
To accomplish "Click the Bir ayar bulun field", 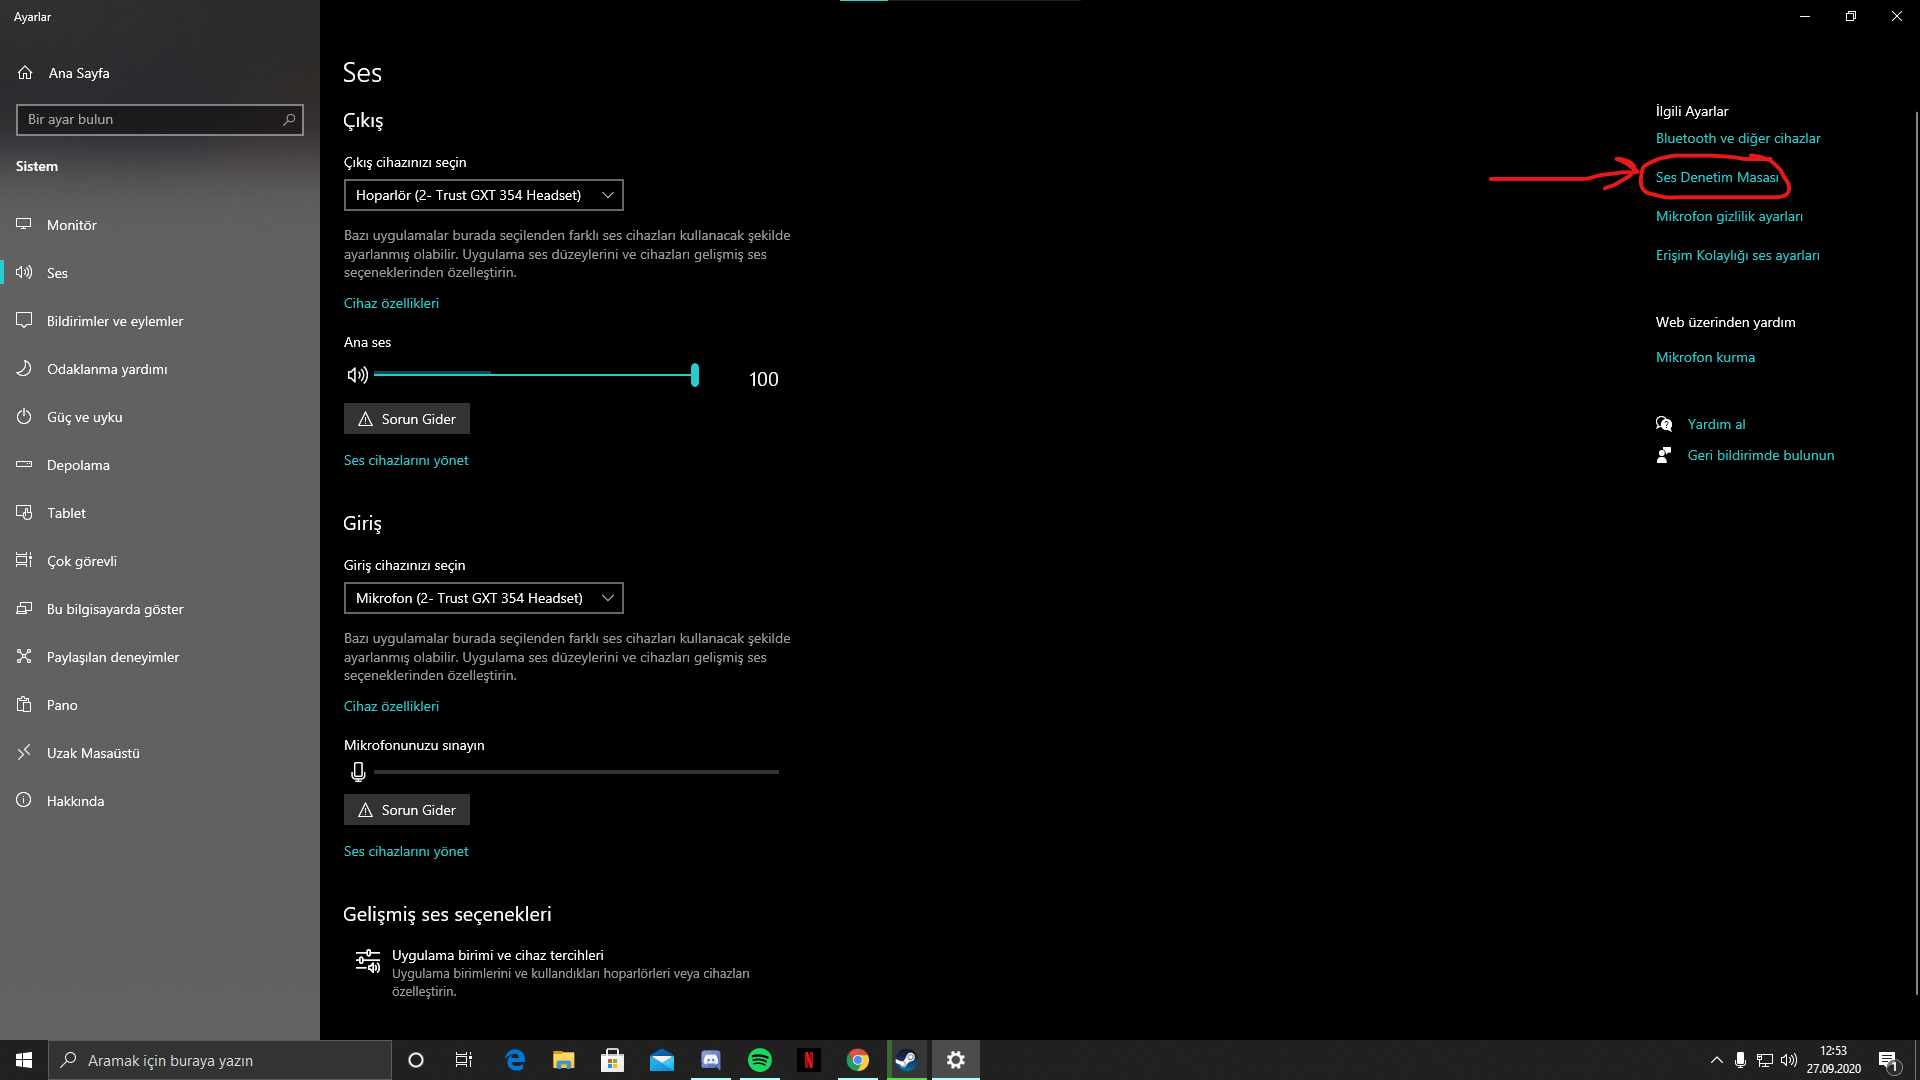I will (150, 120).
